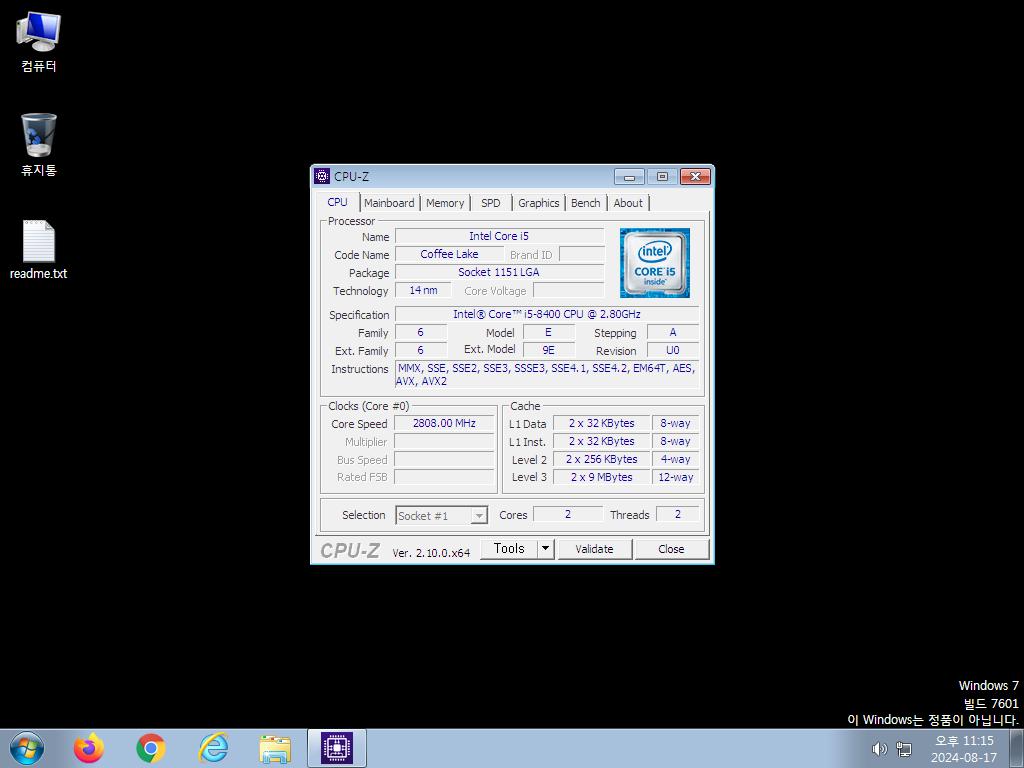
Task: Click the L1 Data 2 x 32 KBytes value
Action: 601,423
